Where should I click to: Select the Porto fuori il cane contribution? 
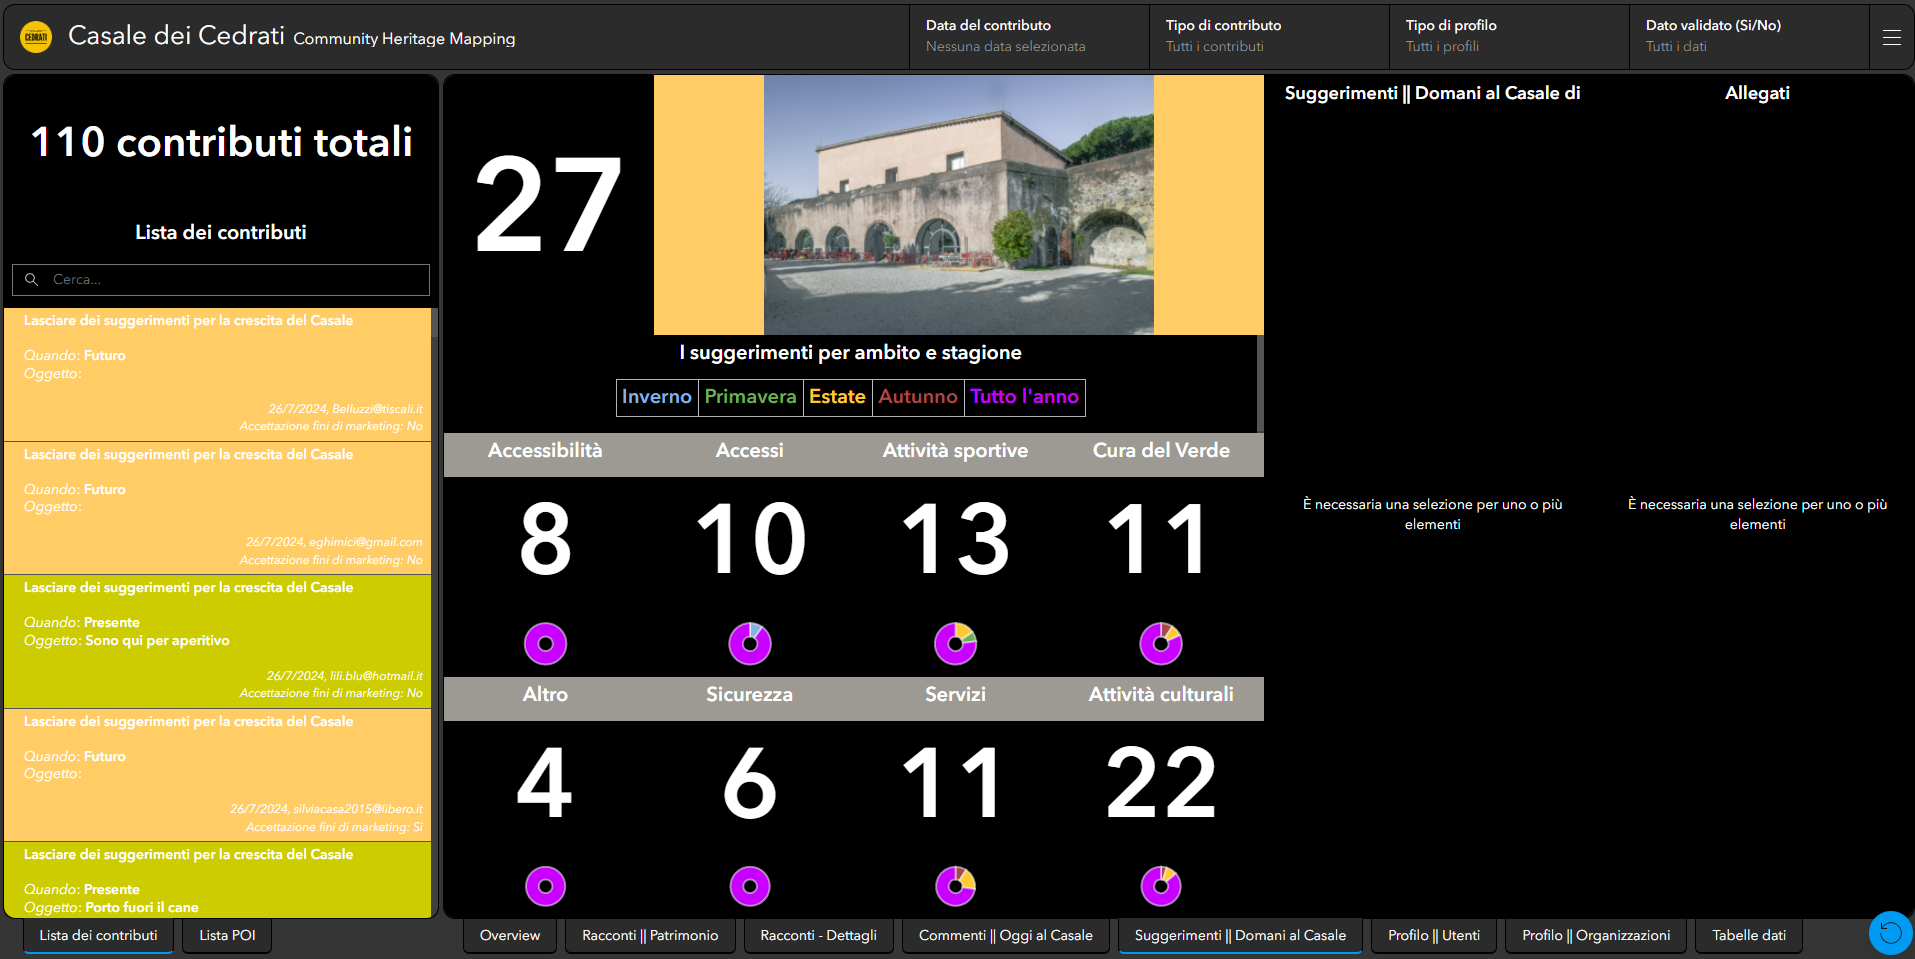[x=218, y=880]
